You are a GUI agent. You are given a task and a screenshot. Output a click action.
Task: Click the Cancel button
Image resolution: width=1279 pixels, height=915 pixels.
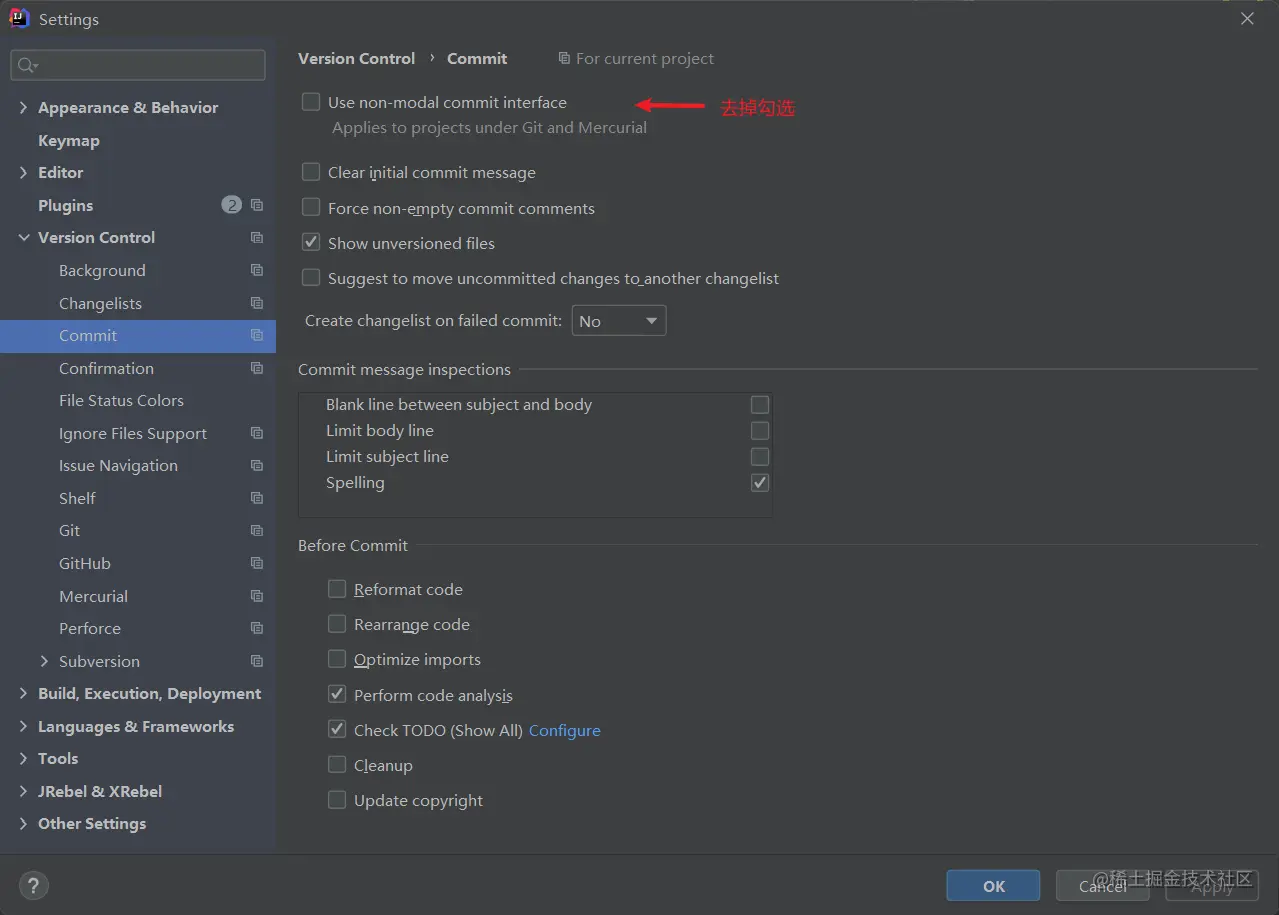[x=1103, y=886]
